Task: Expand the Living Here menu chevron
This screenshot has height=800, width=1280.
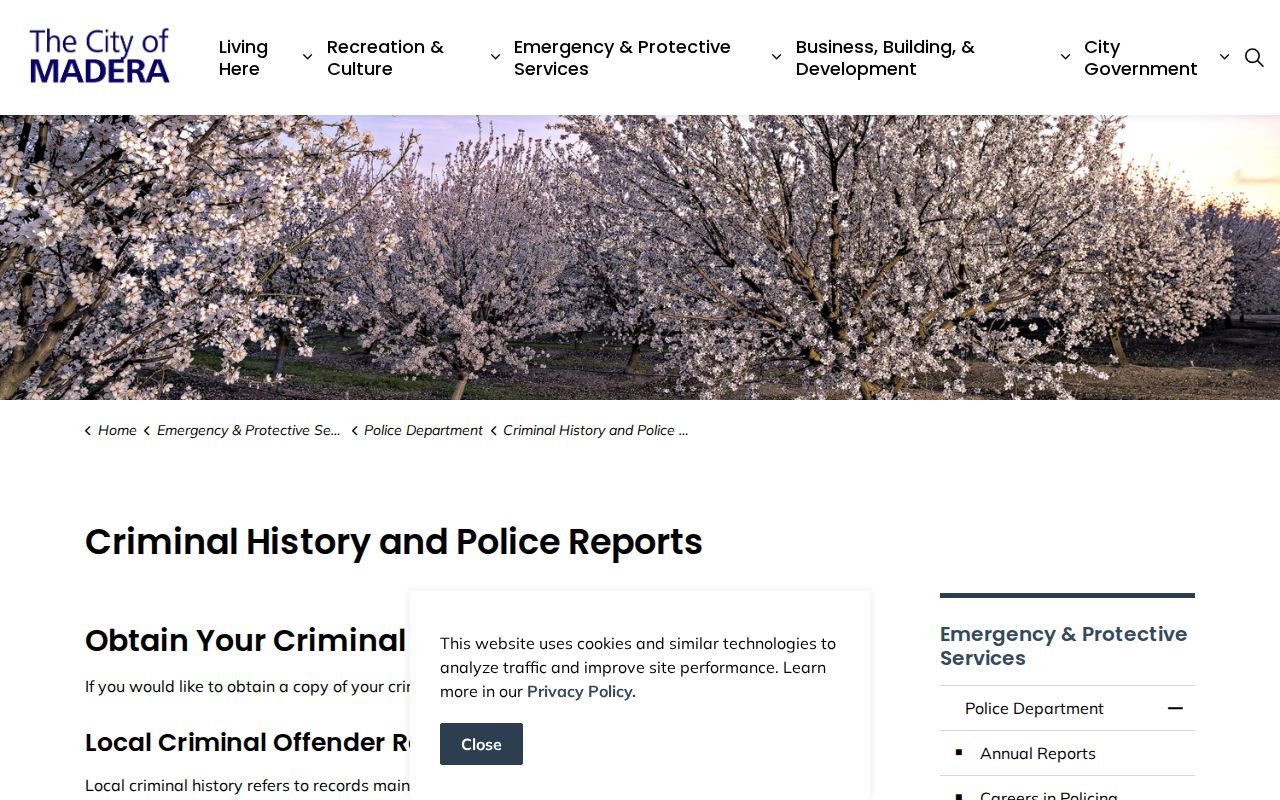Action: 307,57
